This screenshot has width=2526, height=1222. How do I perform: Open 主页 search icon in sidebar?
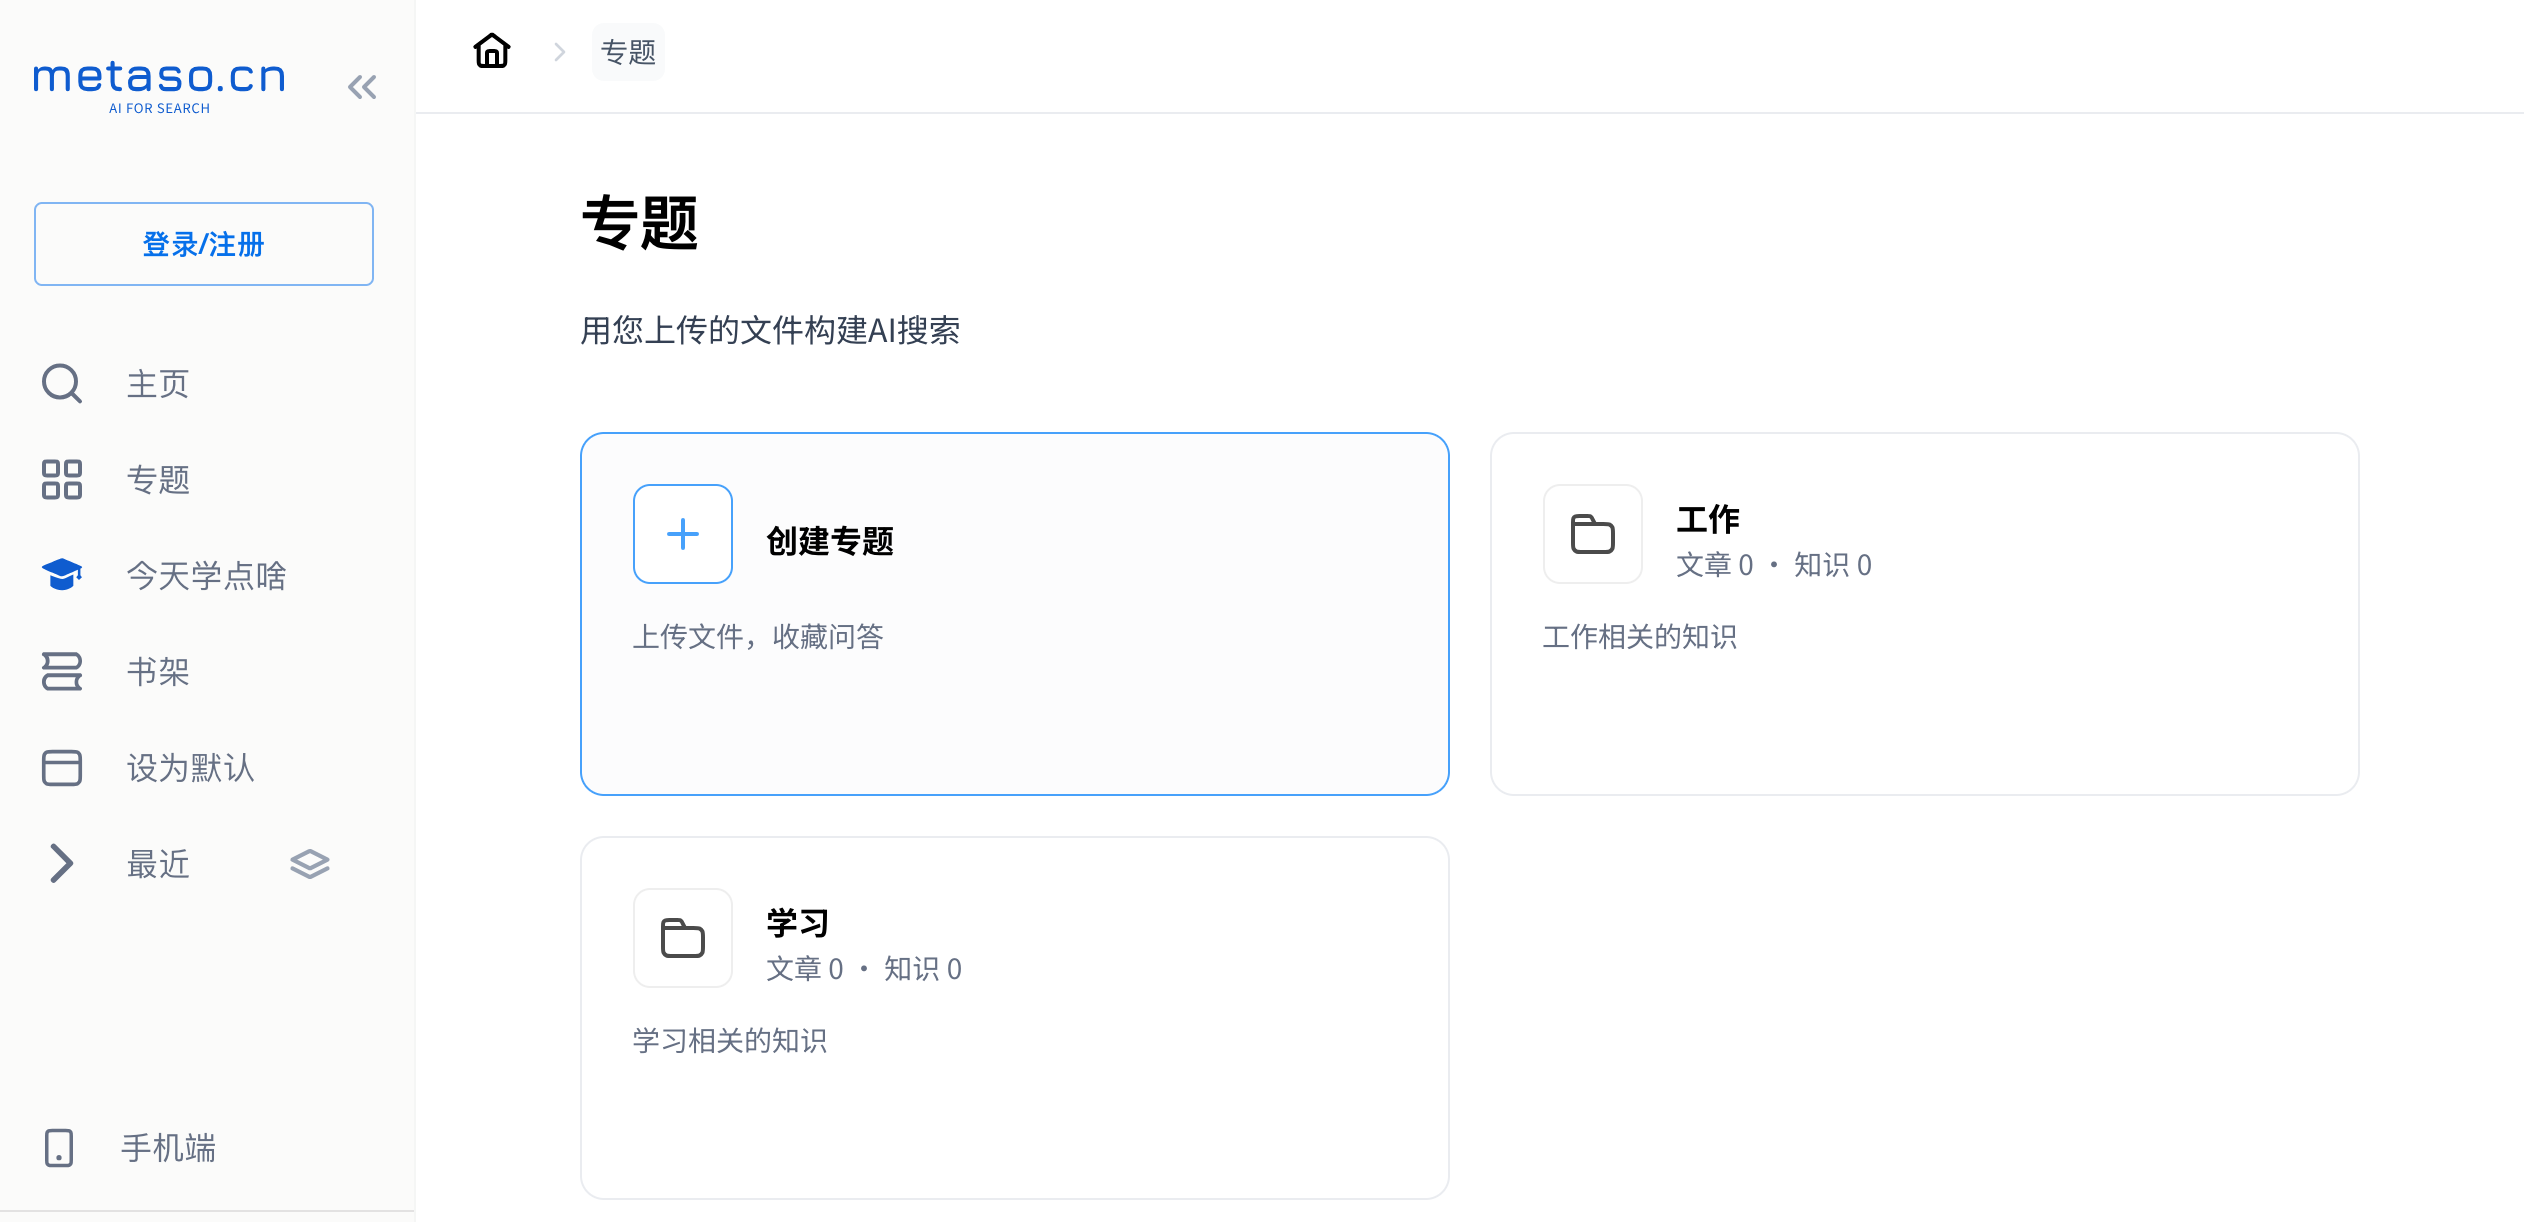(62, 383)
